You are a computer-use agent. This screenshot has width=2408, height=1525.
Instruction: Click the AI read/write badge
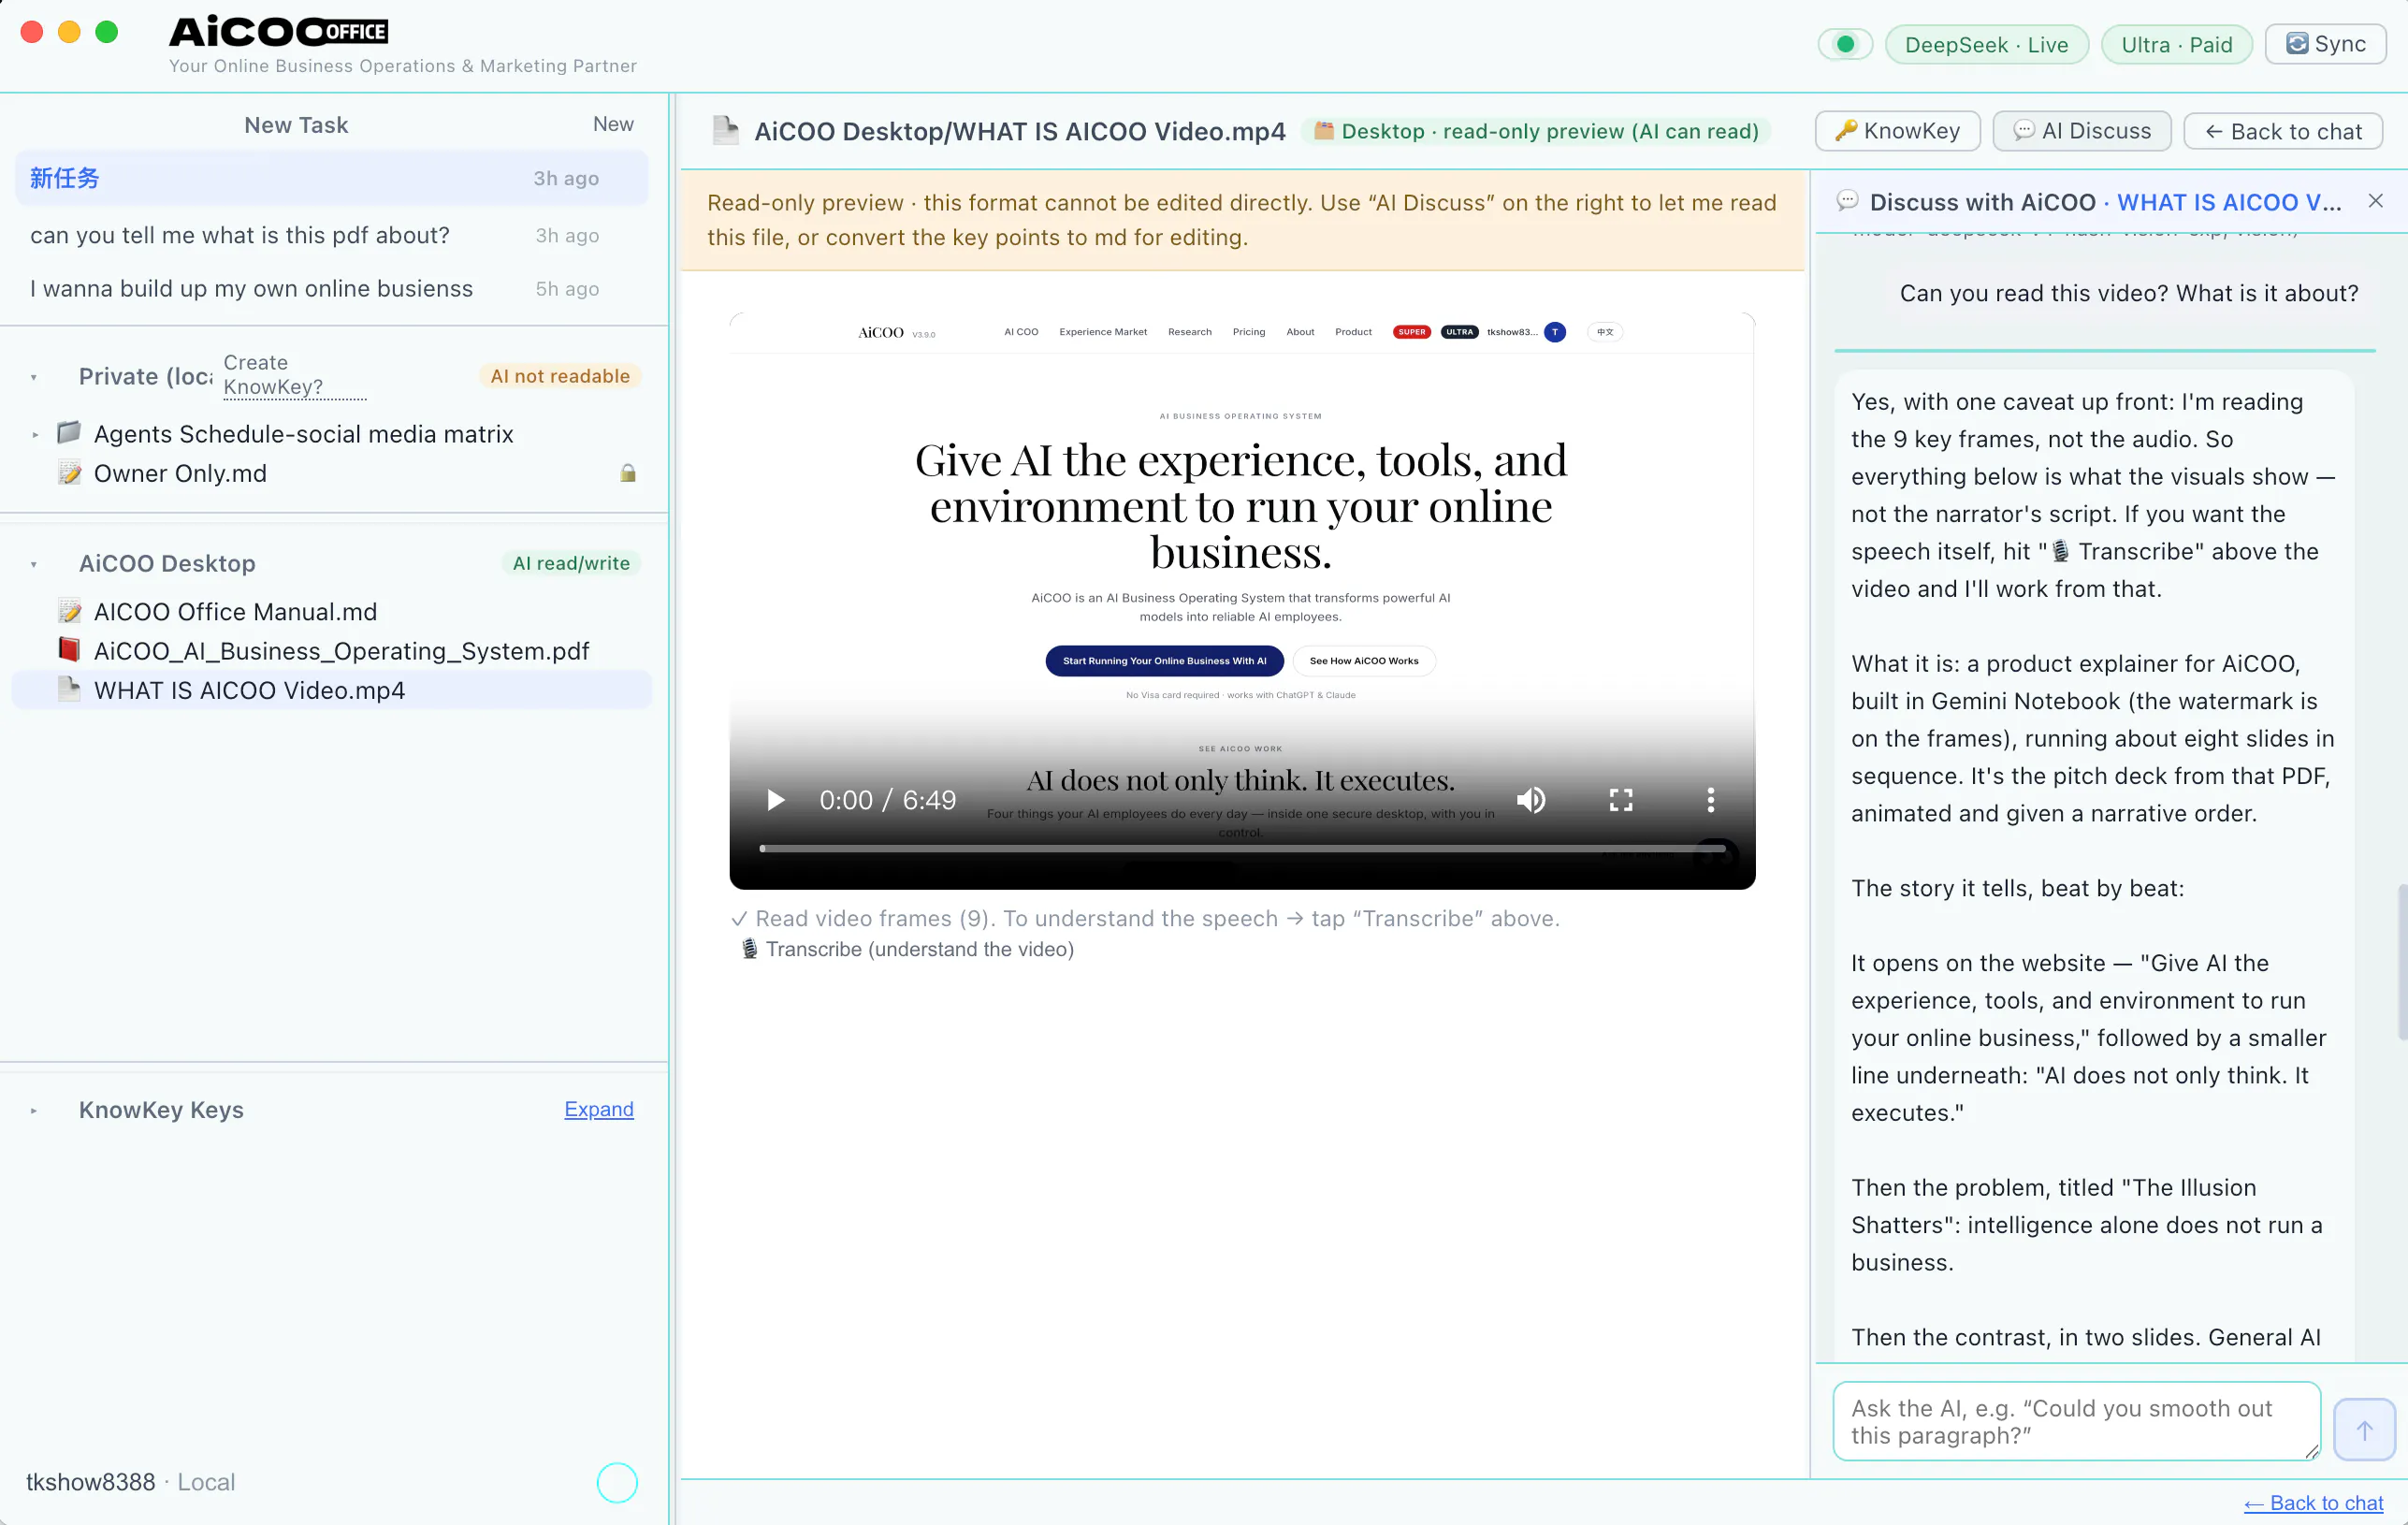tap(571, 563)
